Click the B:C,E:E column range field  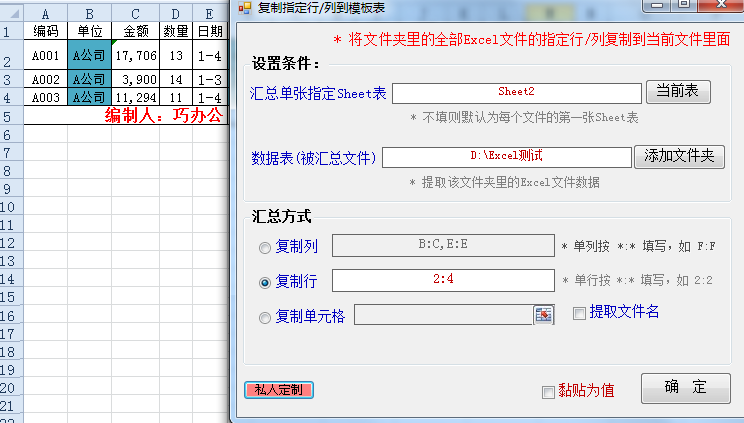coord(443,245)
